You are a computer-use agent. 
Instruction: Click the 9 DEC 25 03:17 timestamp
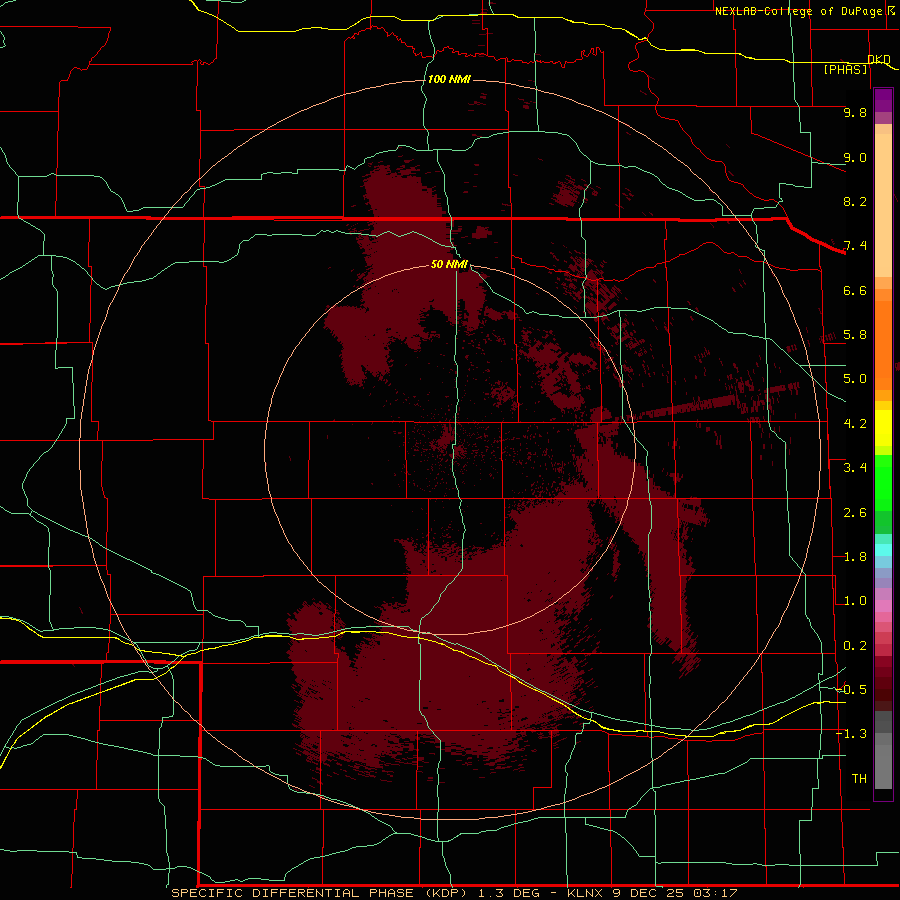pyautogui.click(x=674, y=893)
